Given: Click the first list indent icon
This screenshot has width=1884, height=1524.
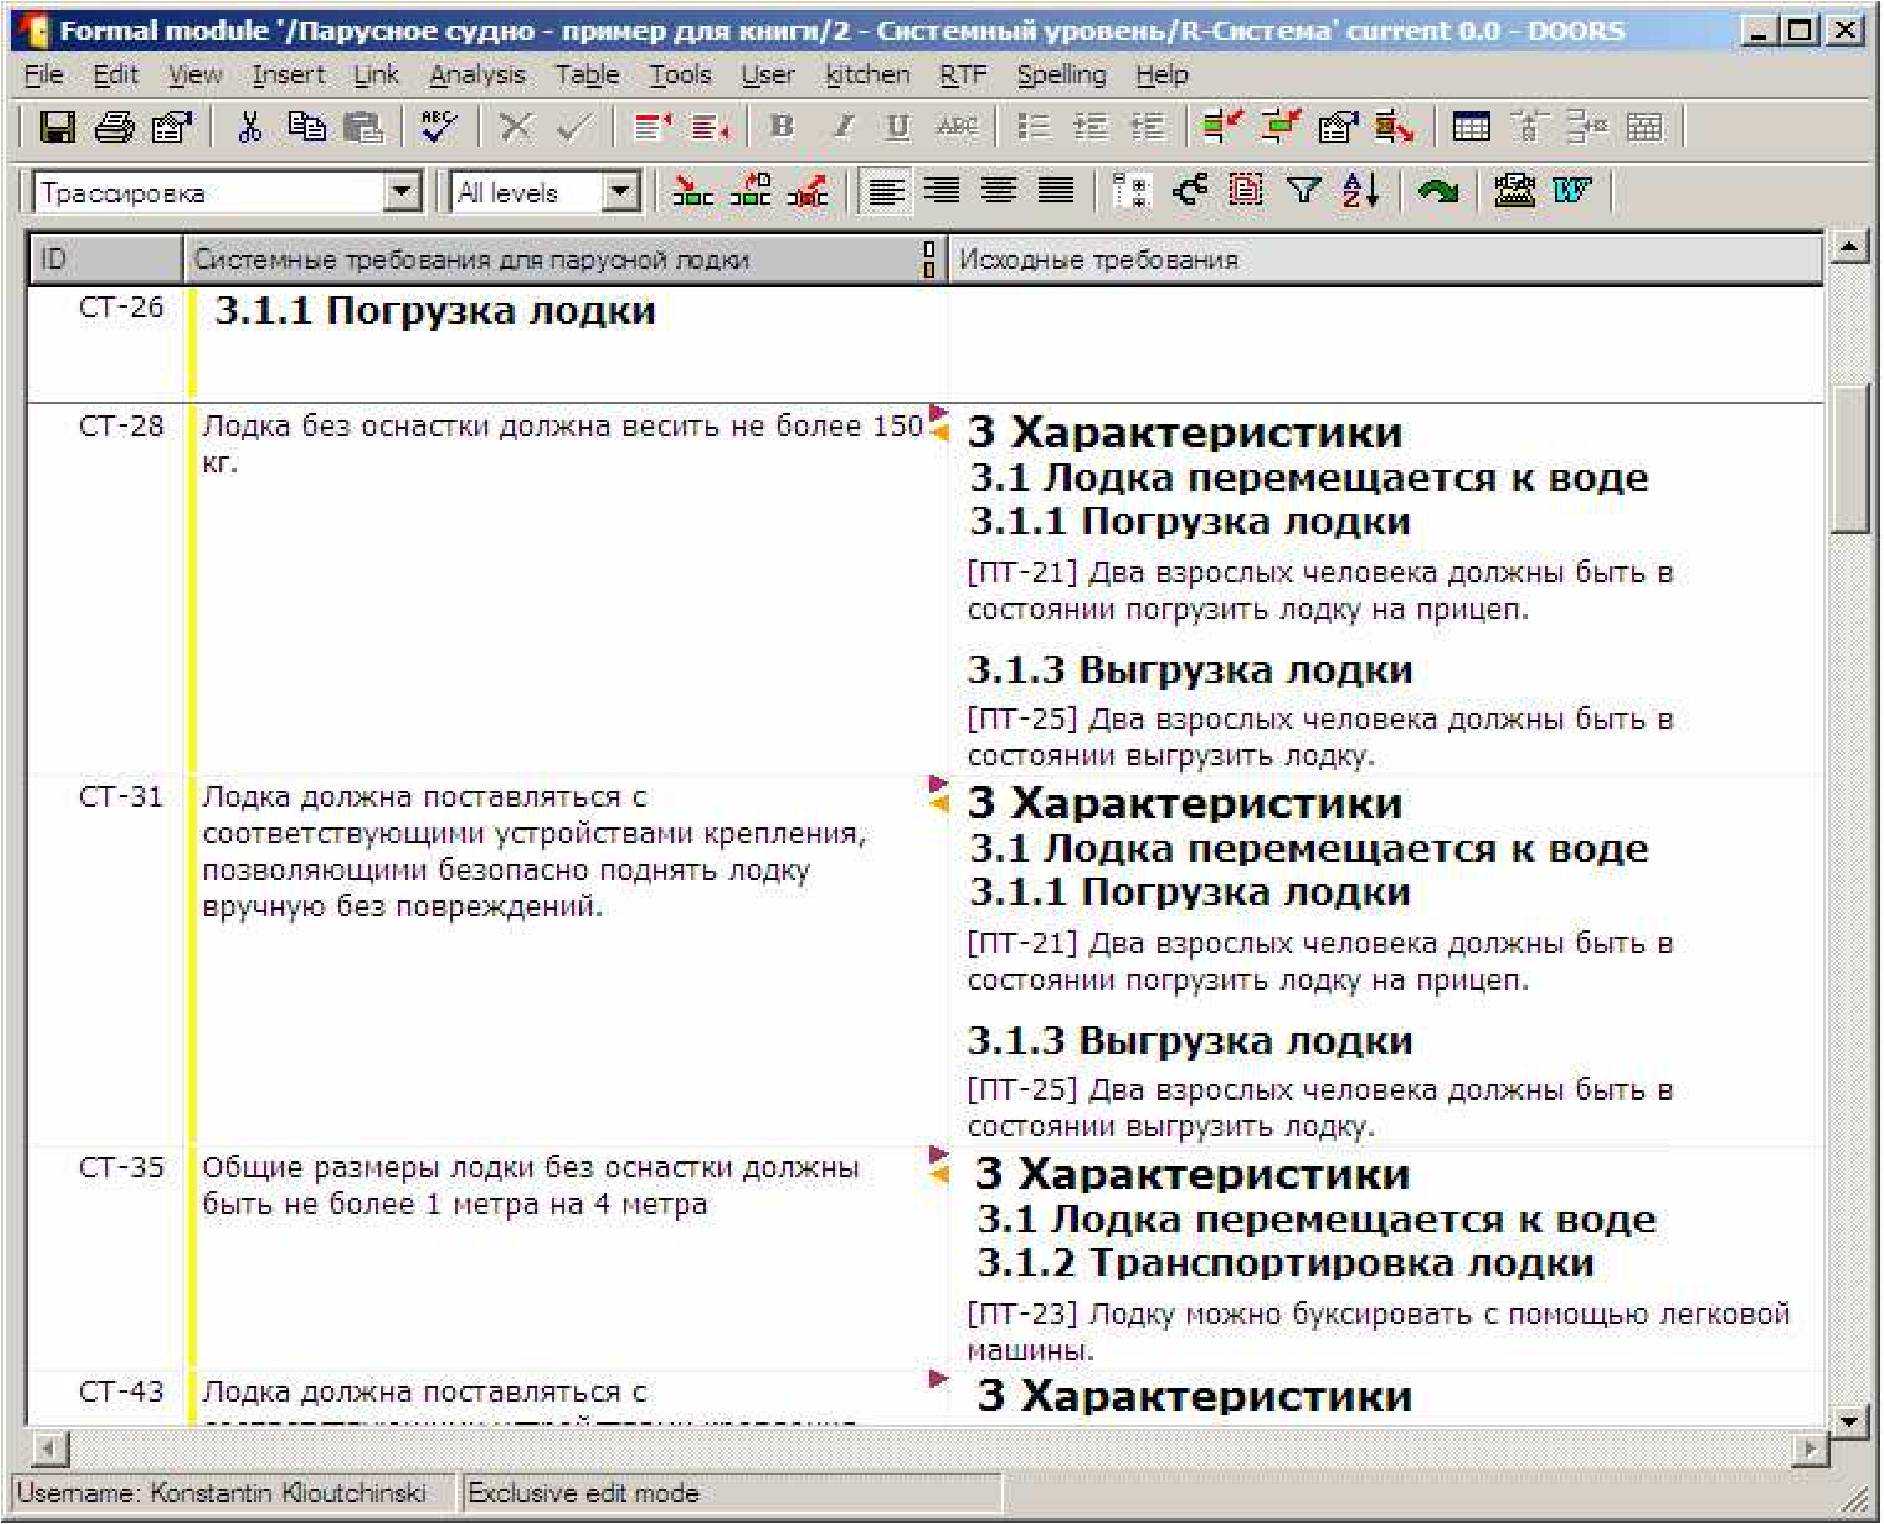Looking at the screenshot, I should pos(1090,127).
